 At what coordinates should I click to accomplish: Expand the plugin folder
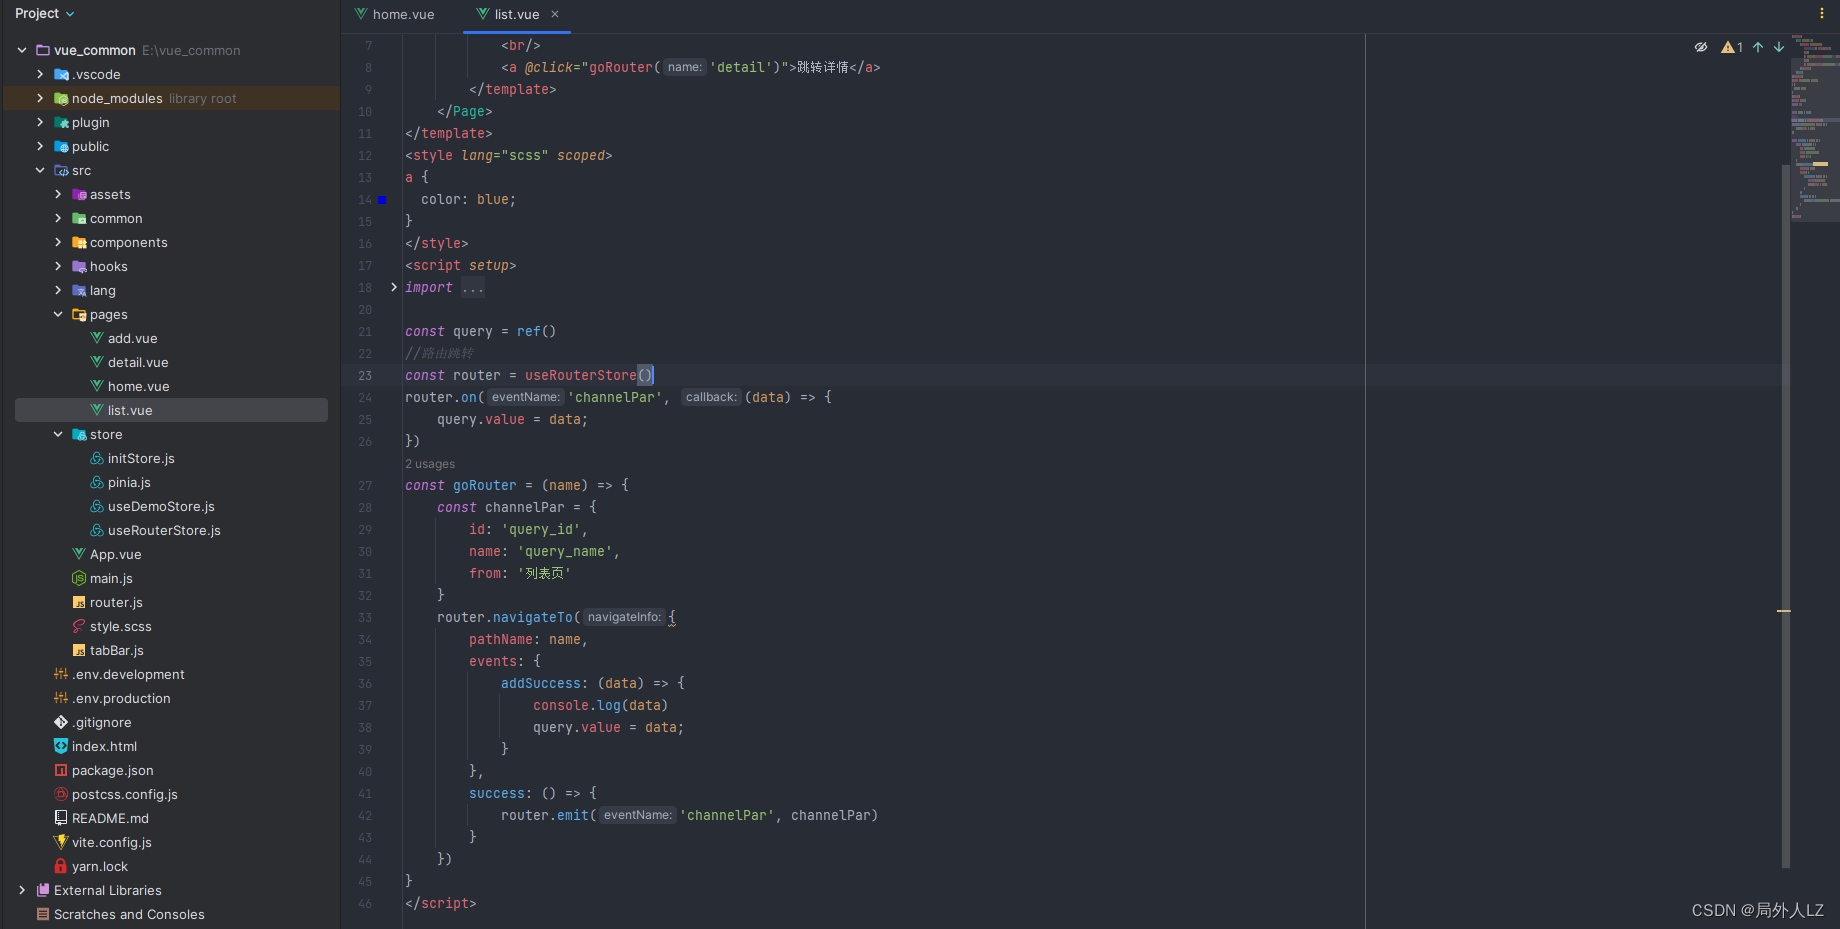point(40,122)
